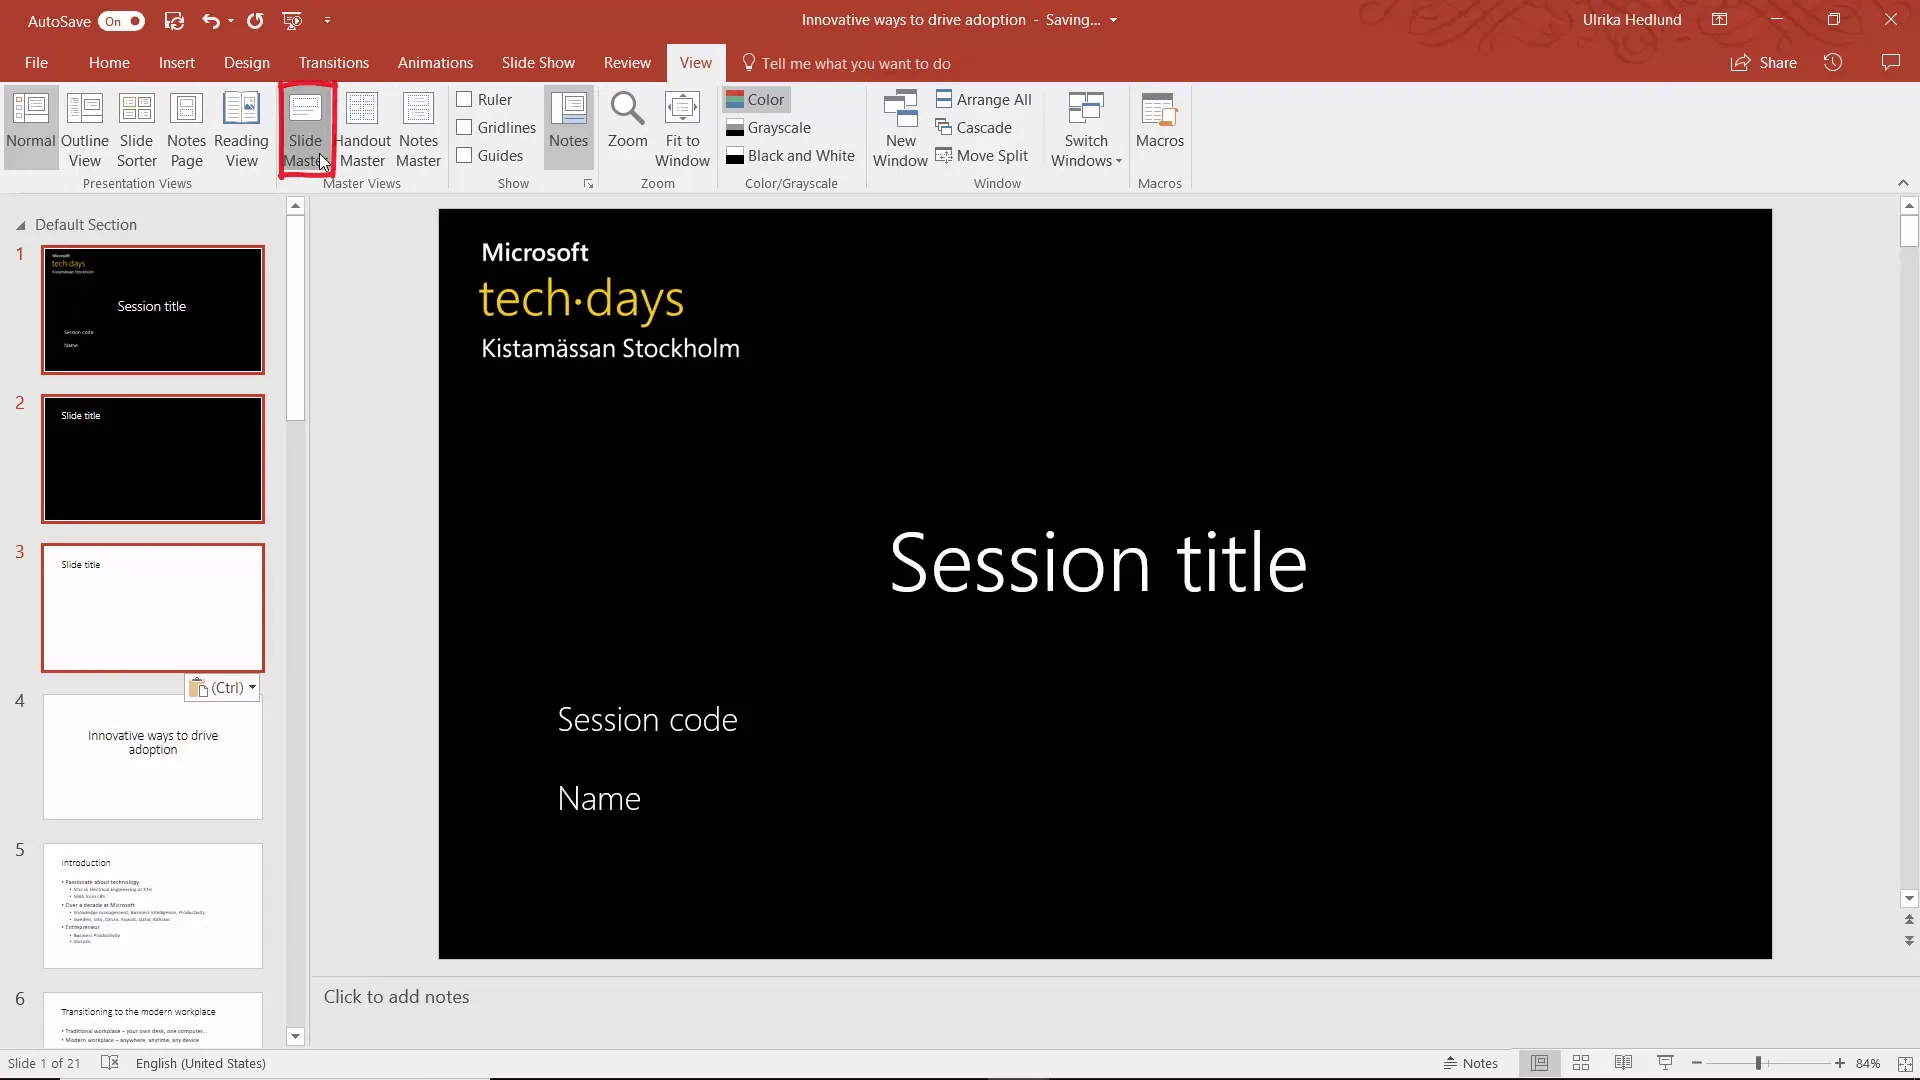The height and width of the screenshot is (1080, 1920).
Task: Select Black and White display mode
Action: 791,155
